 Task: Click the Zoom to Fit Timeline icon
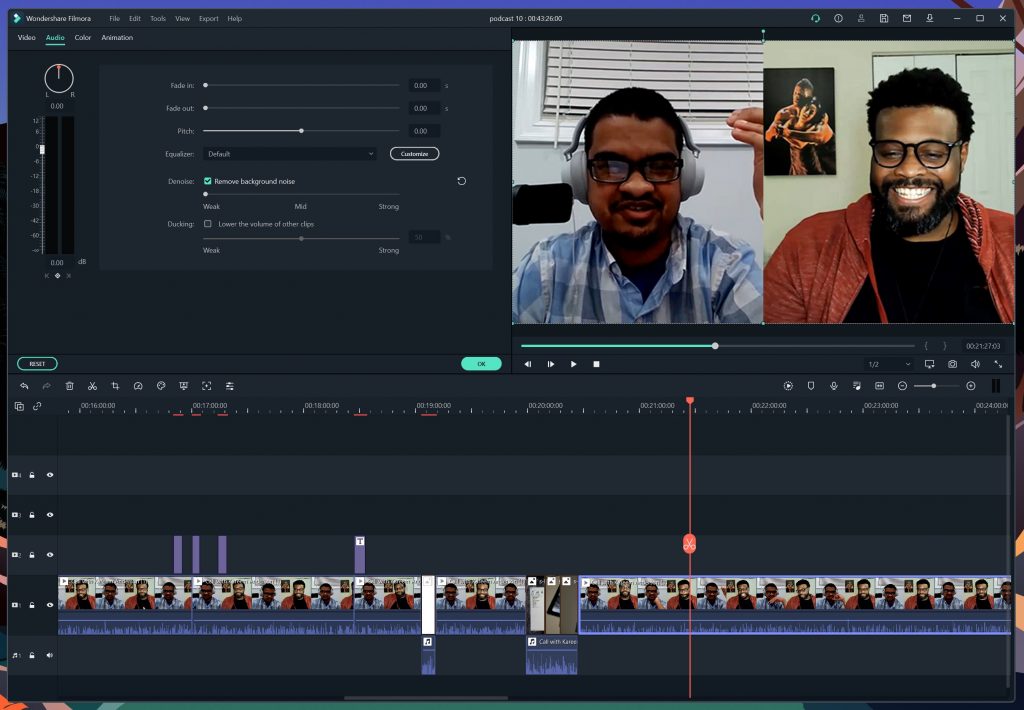tap(880, 386)
